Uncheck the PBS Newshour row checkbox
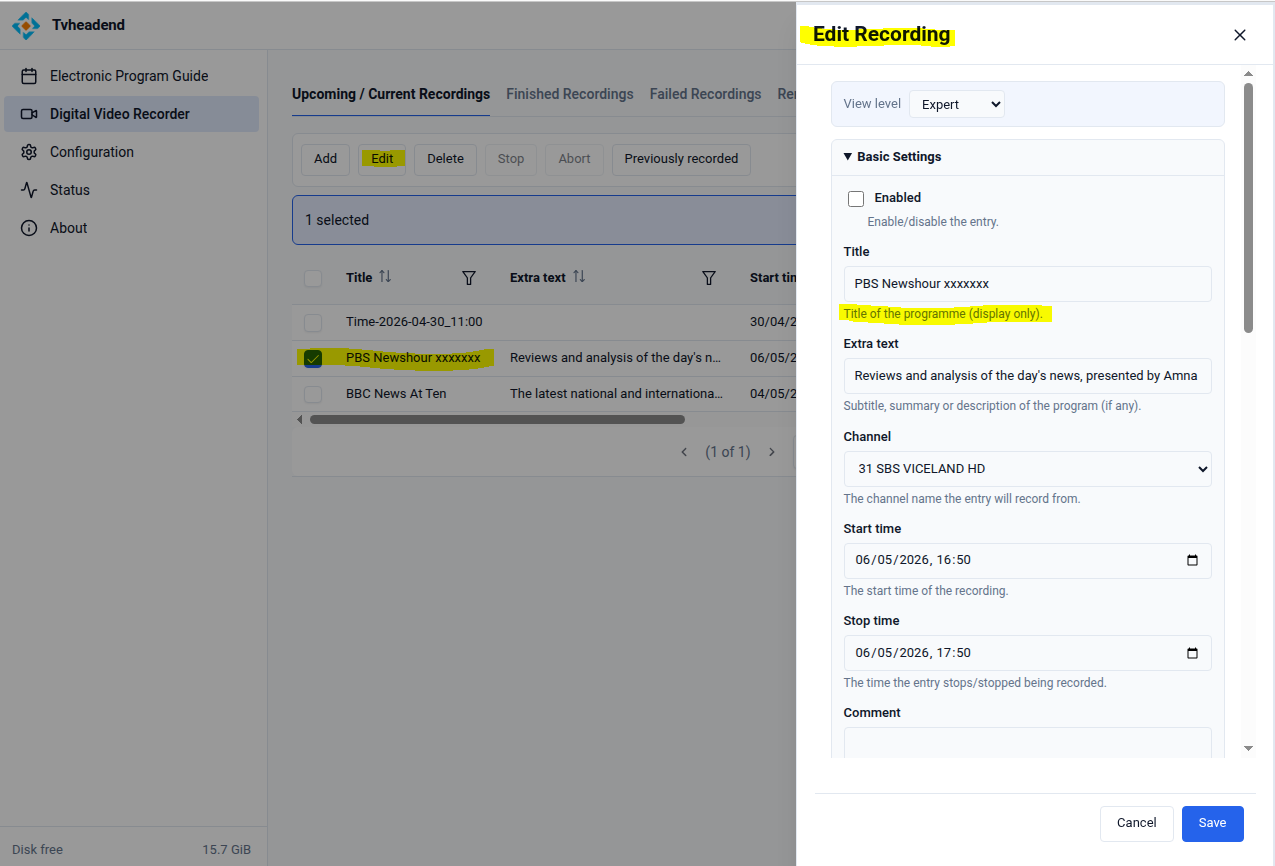Image resolution: width=1275 pixels, height=866 pixels. [x=313, y=358]
